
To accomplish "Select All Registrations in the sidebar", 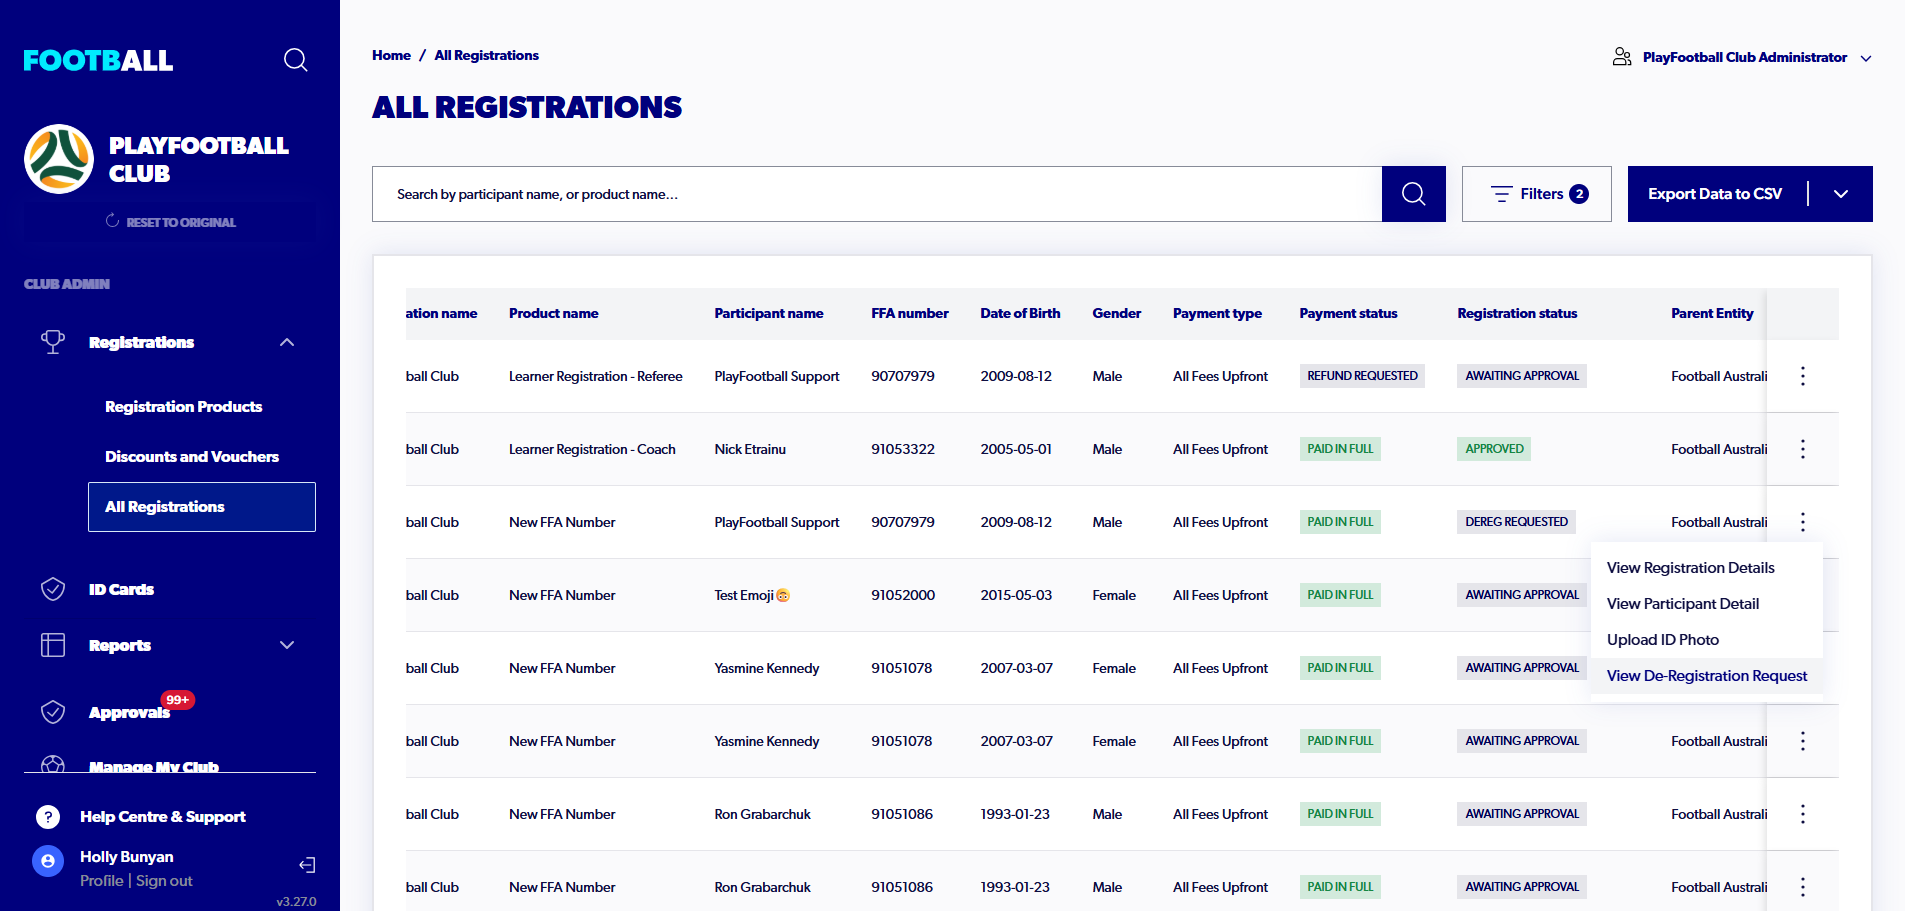I will [x=202, y=507].
